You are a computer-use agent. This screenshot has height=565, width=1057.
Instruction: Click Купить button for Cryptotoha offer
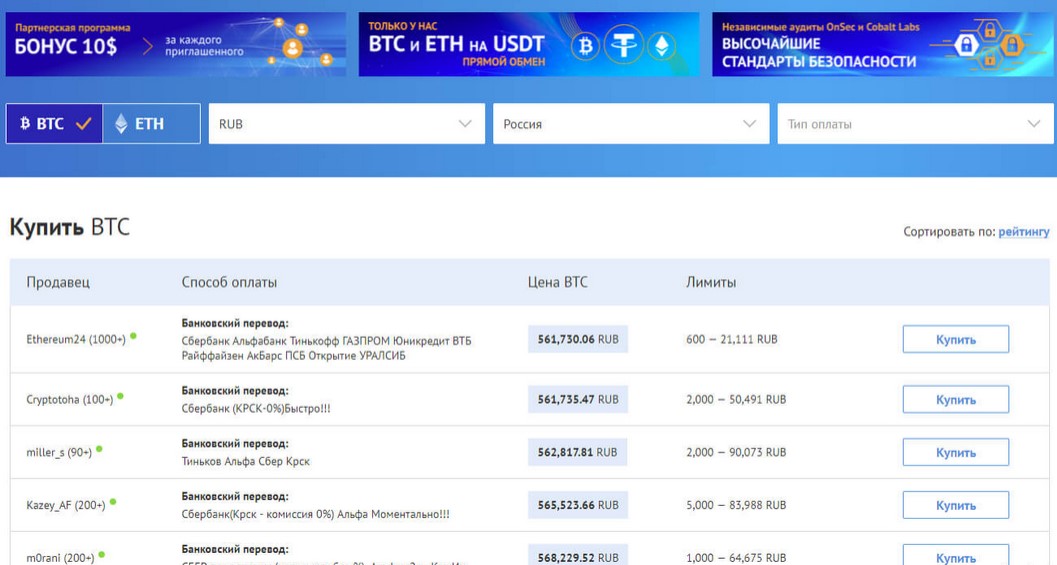956,399
